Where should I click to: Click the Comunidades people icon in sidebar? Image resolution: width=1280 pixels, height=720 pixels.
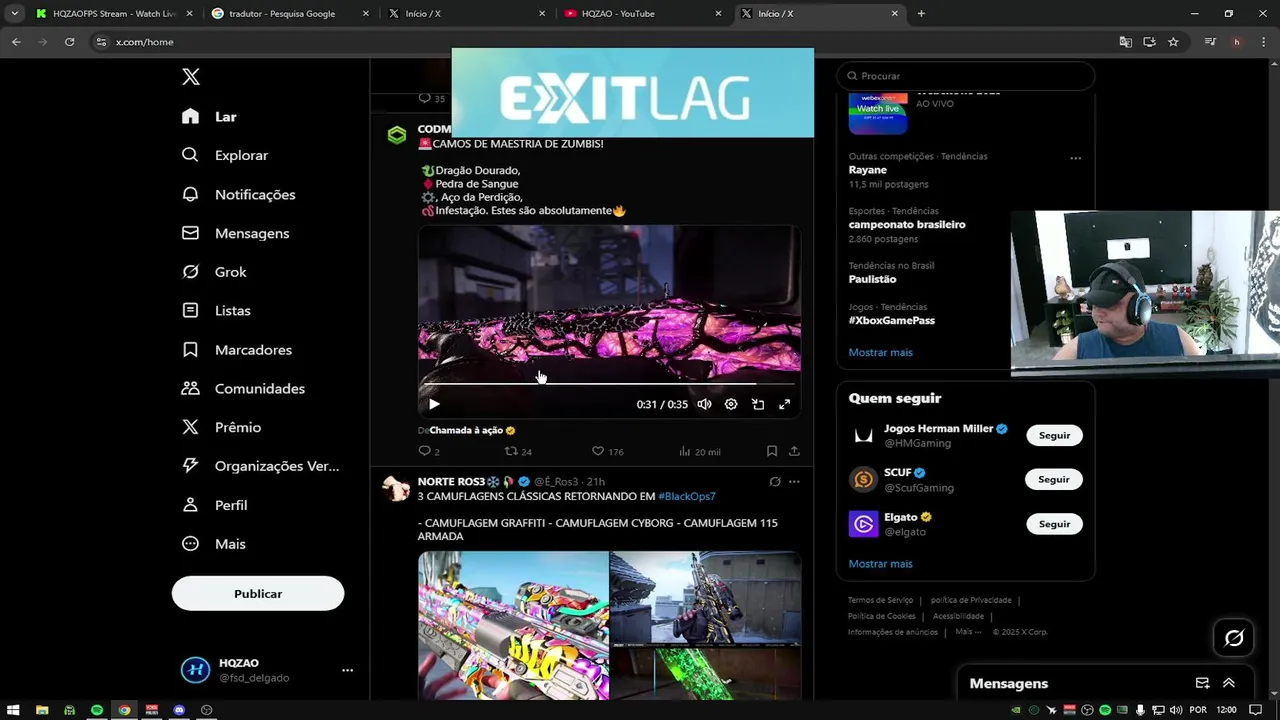tap(190, 388)
